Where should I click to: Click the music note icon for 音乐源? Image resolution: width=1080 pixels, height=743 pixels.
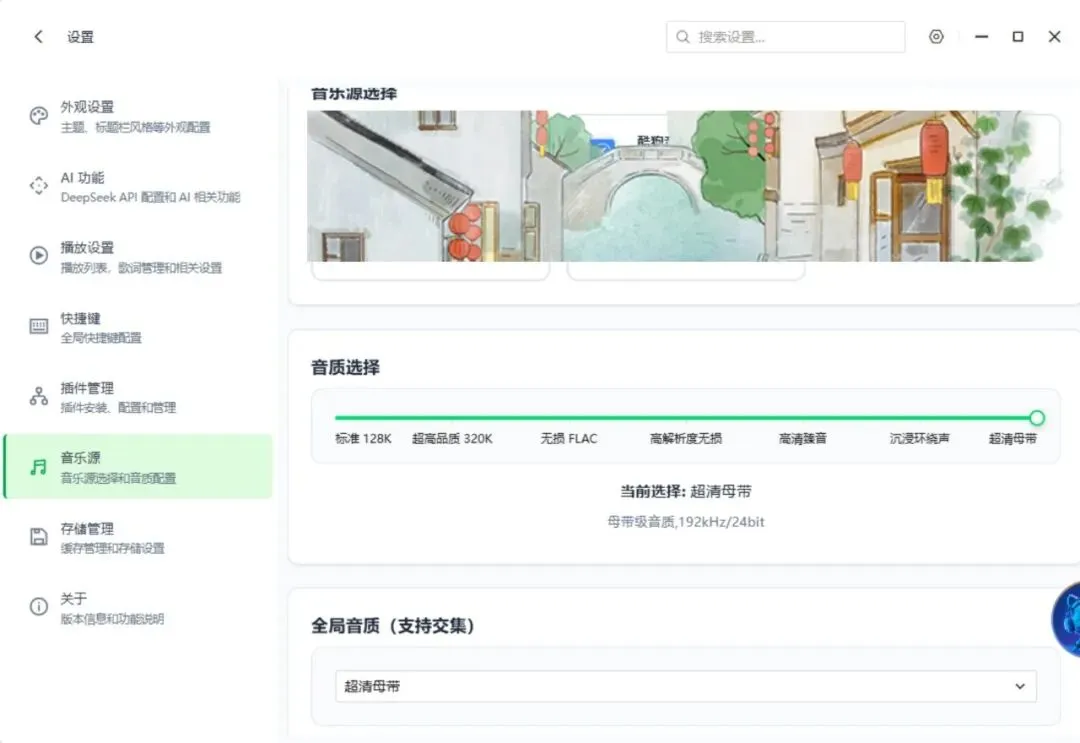point(39,467)
